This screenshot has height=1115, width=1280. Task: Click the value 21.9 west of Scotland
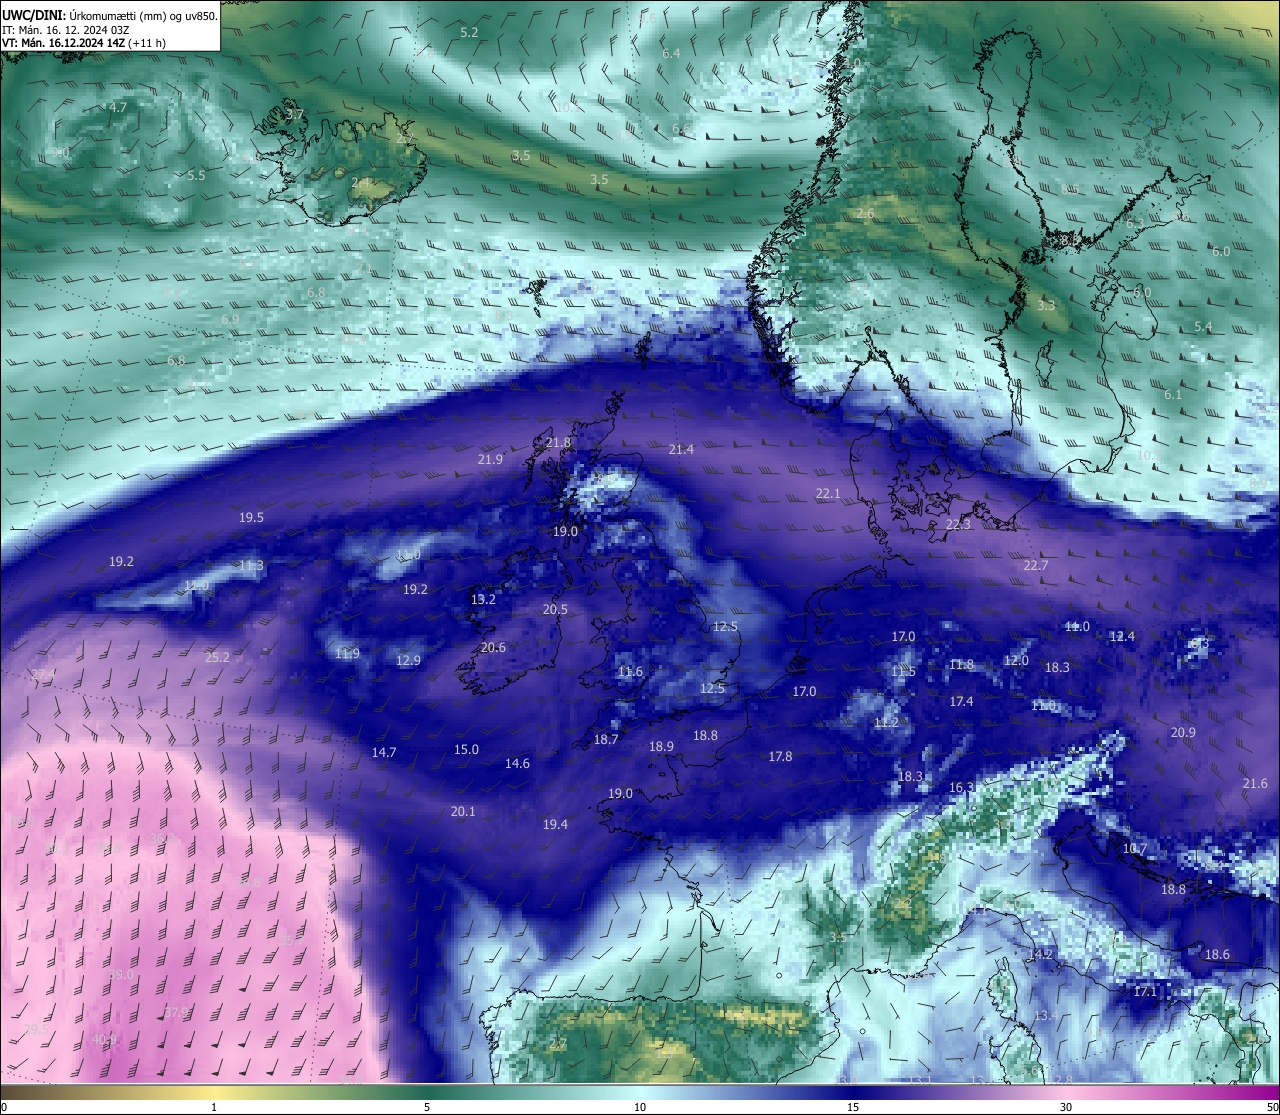(490, 459)
